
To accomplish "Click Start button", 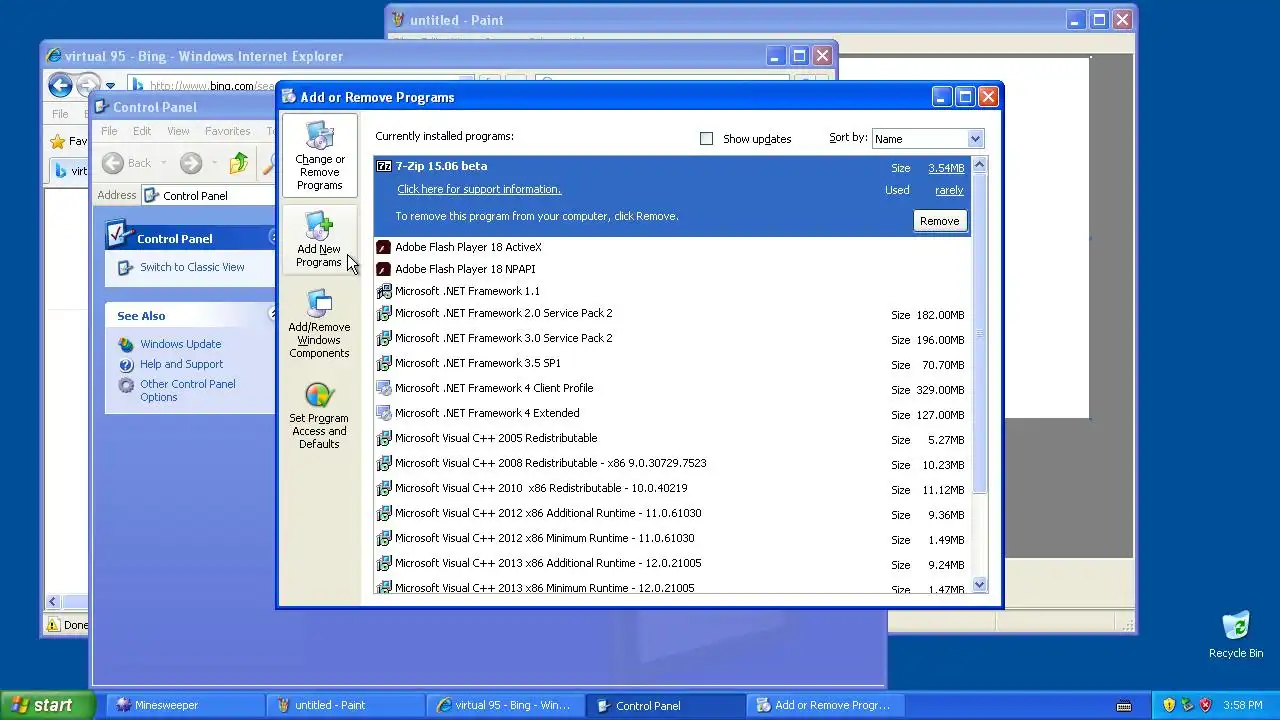I will coord(47,705).
